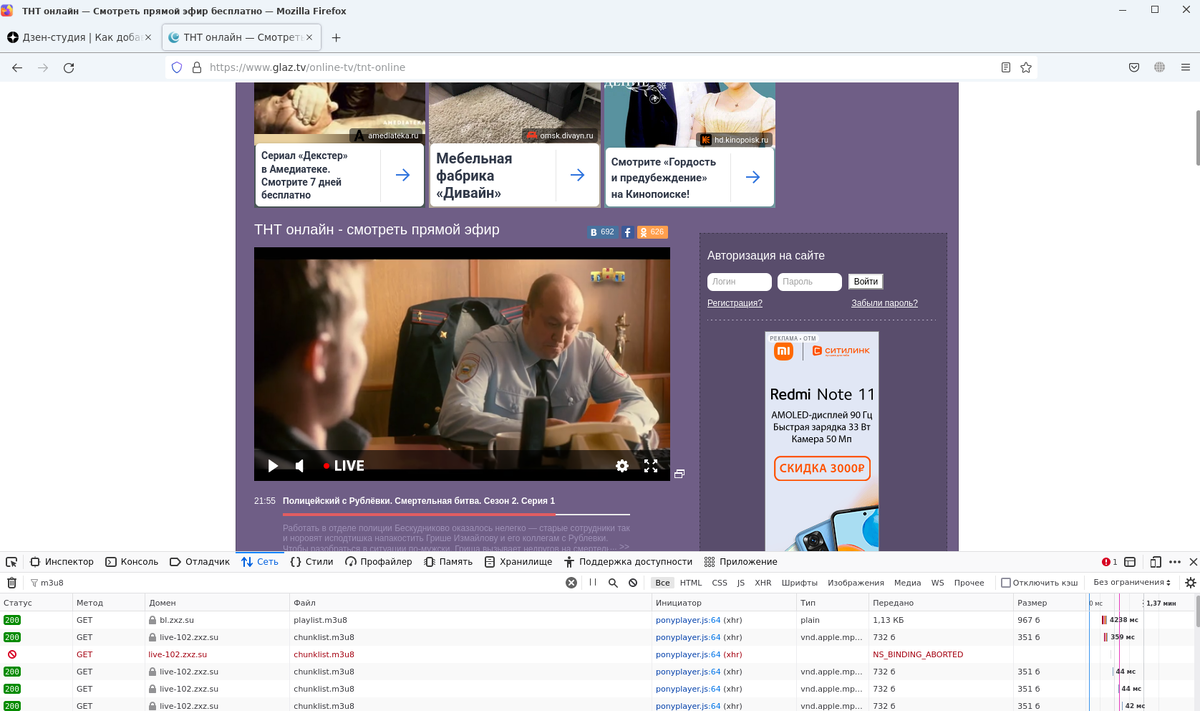Clear network log with trash icon
Image resolution: width=1200 pixels, height=711 pixels.
coord(12,582)
